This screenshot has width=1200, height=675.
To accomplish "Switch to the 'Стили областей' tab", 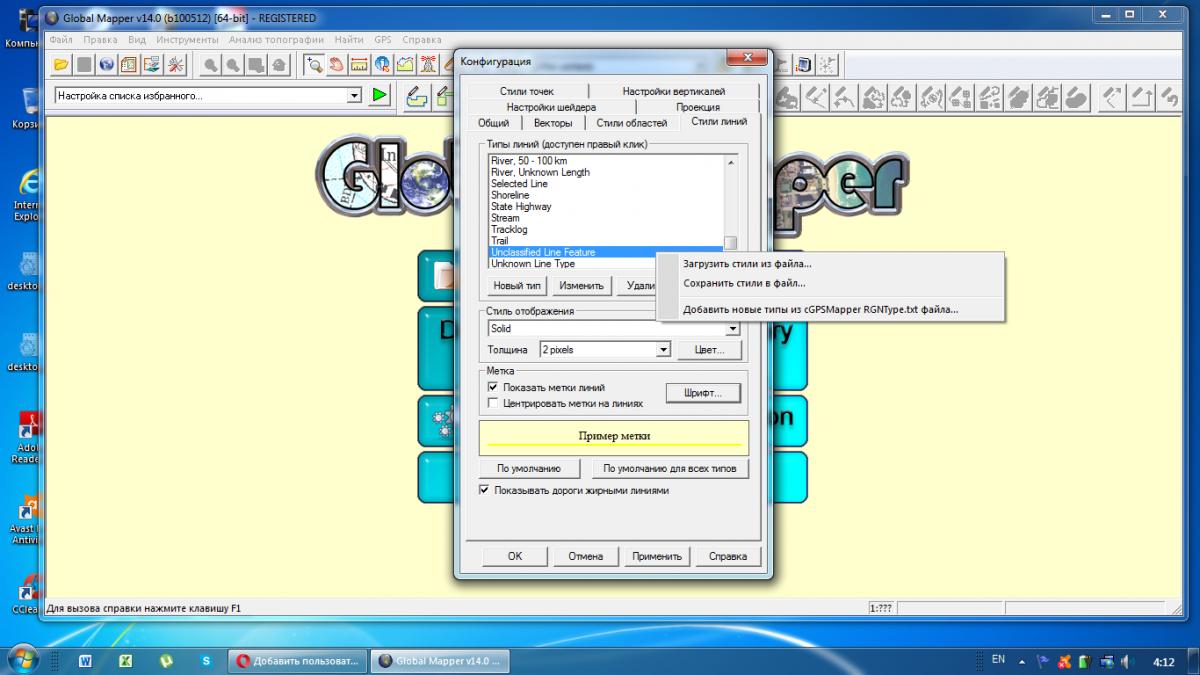I will pyautogui.click(x=631, y=123).
